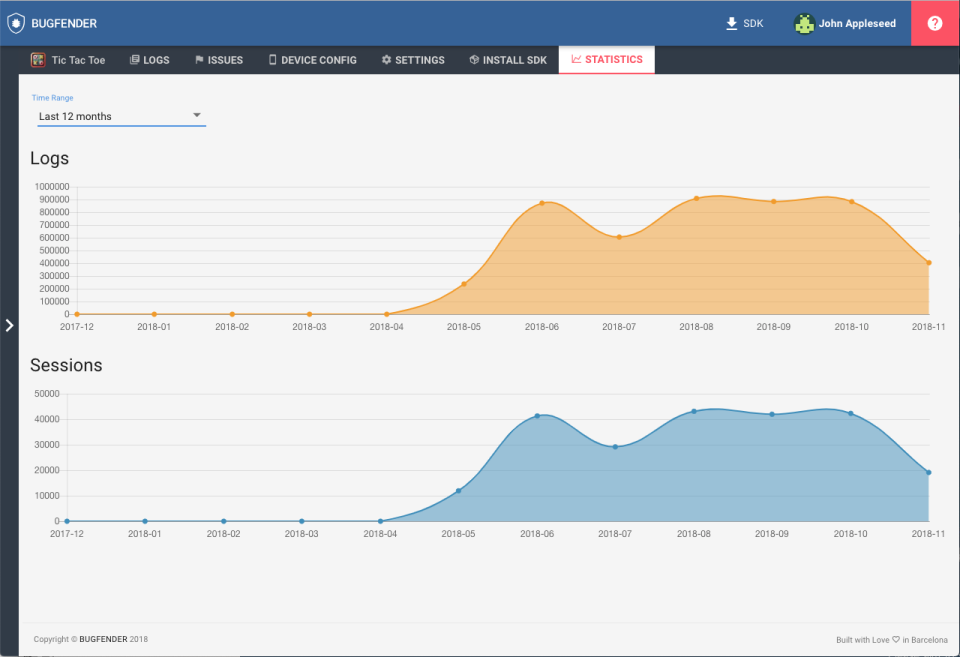Click the Logs tab icon
Viewport: 960px width, 657px height.
coord(133,59)
